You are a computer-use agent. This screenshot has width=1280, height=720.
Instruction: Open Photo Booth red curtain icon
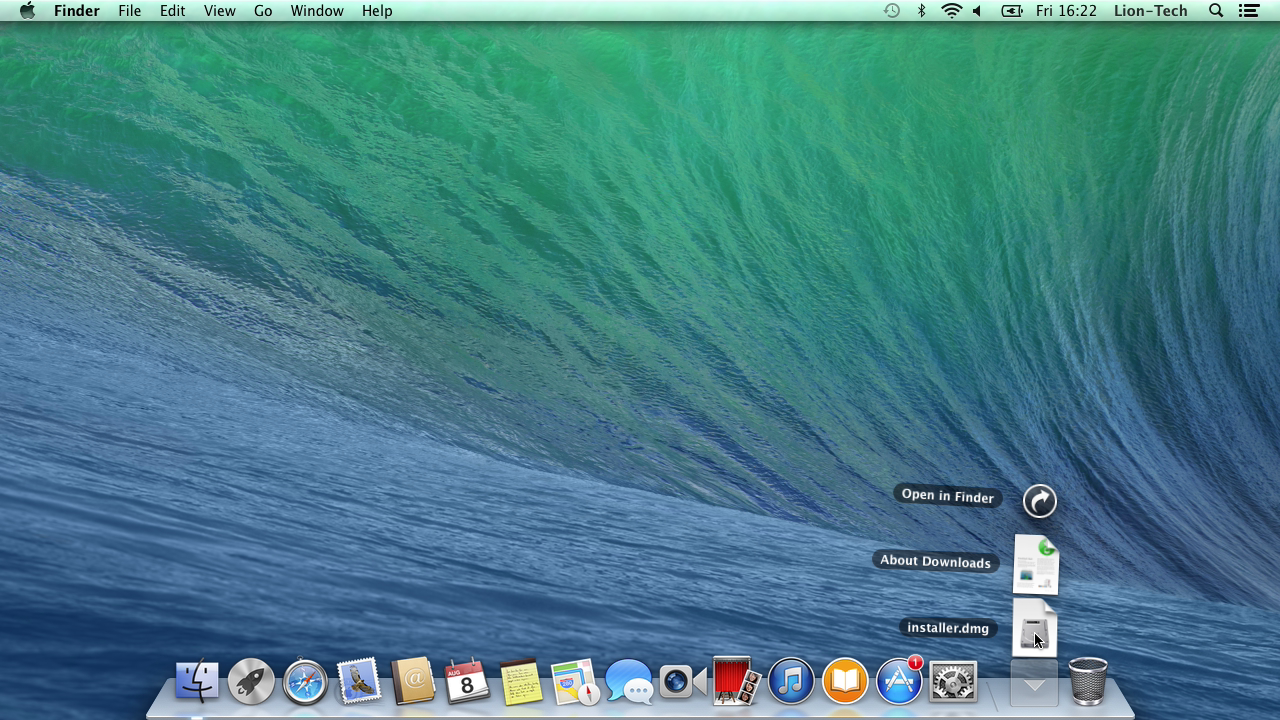point(737,682)
